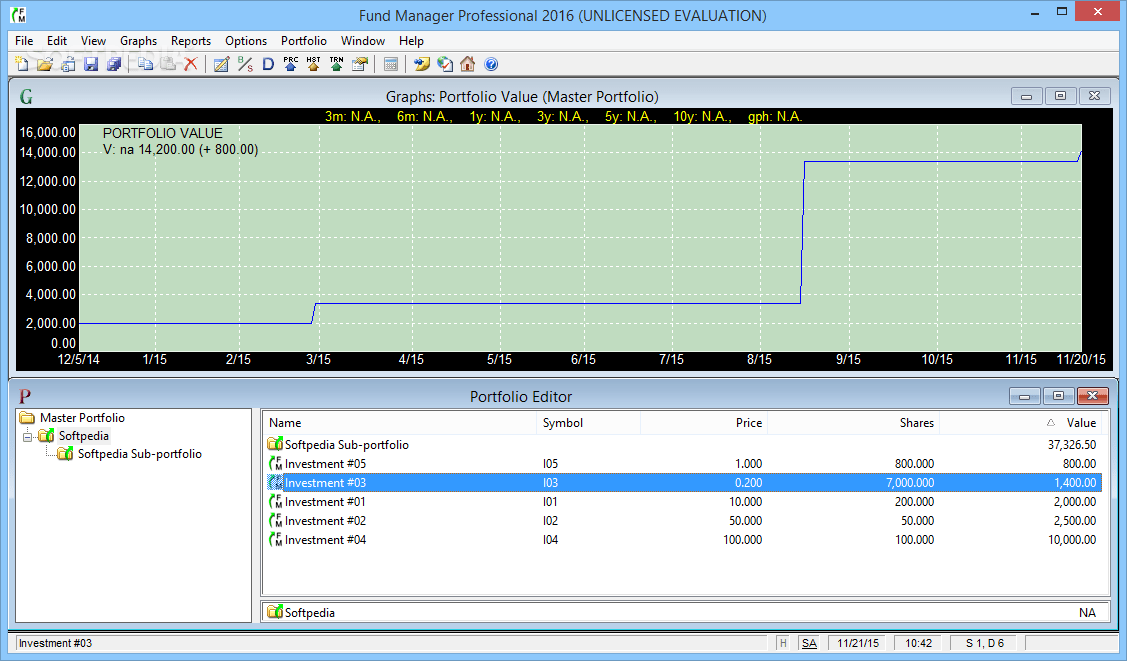The image size is (1127, 661).
Task: Open the Portfolio menu
Action: point(304,41)
